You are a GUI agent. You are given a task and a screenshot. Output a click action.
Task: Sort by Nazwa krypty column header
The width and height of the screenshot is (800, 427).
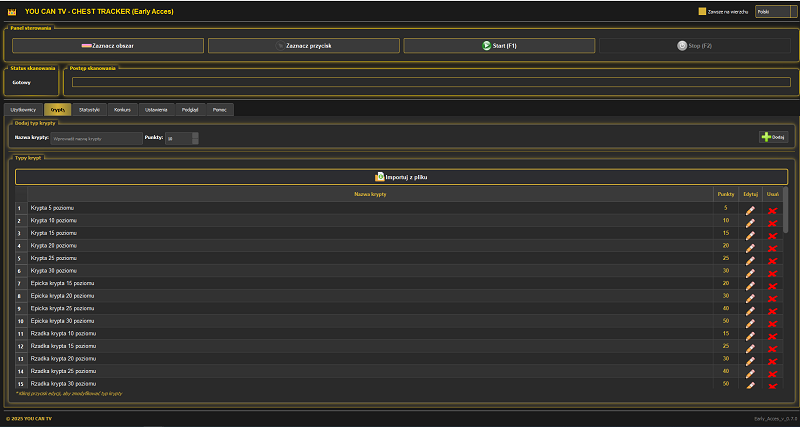pos(370,194)
